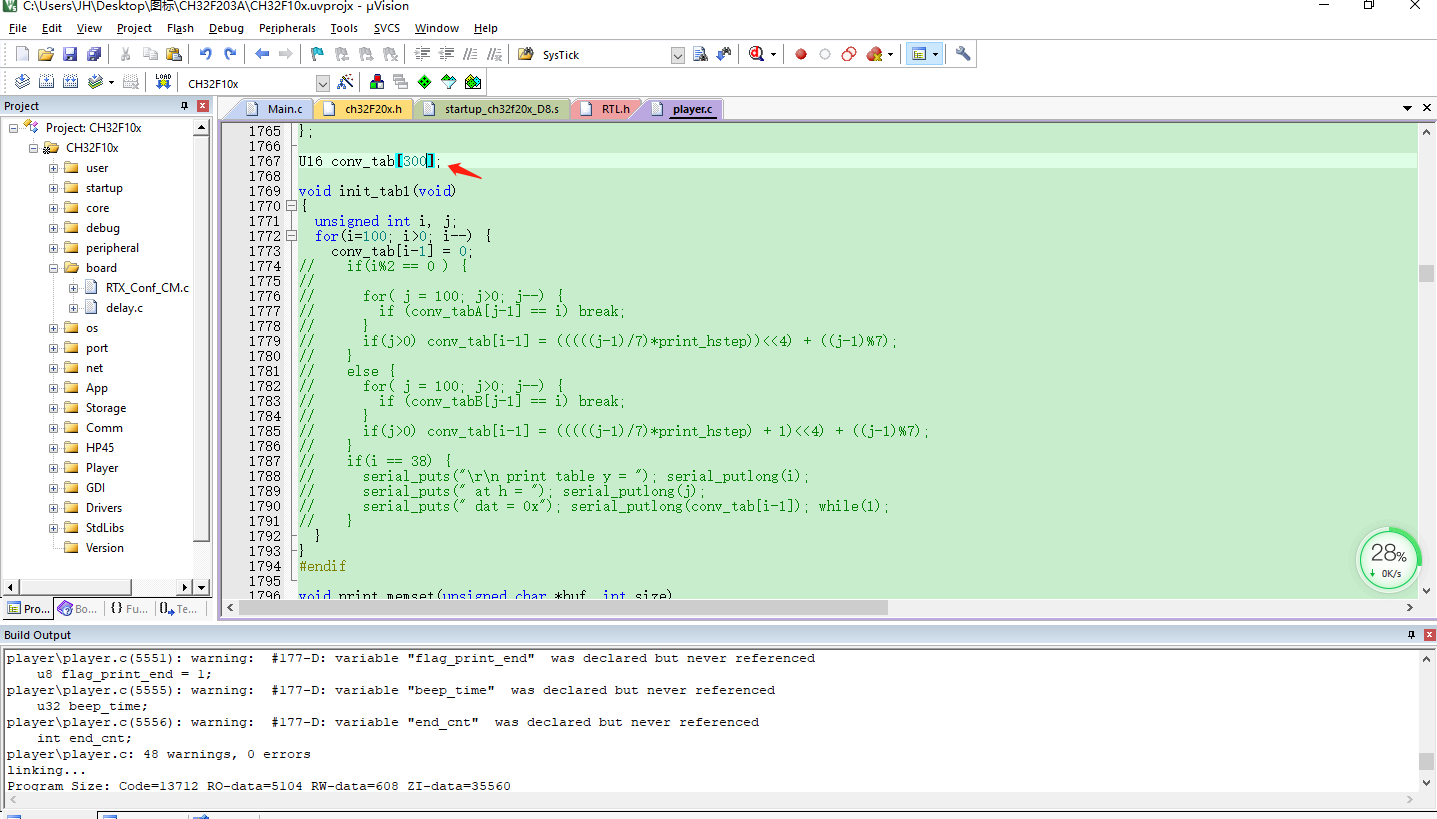This screenshot has height=819, width=1437.
Task: Create a new file with toolbar icon
Action: (x=22, y=54)
